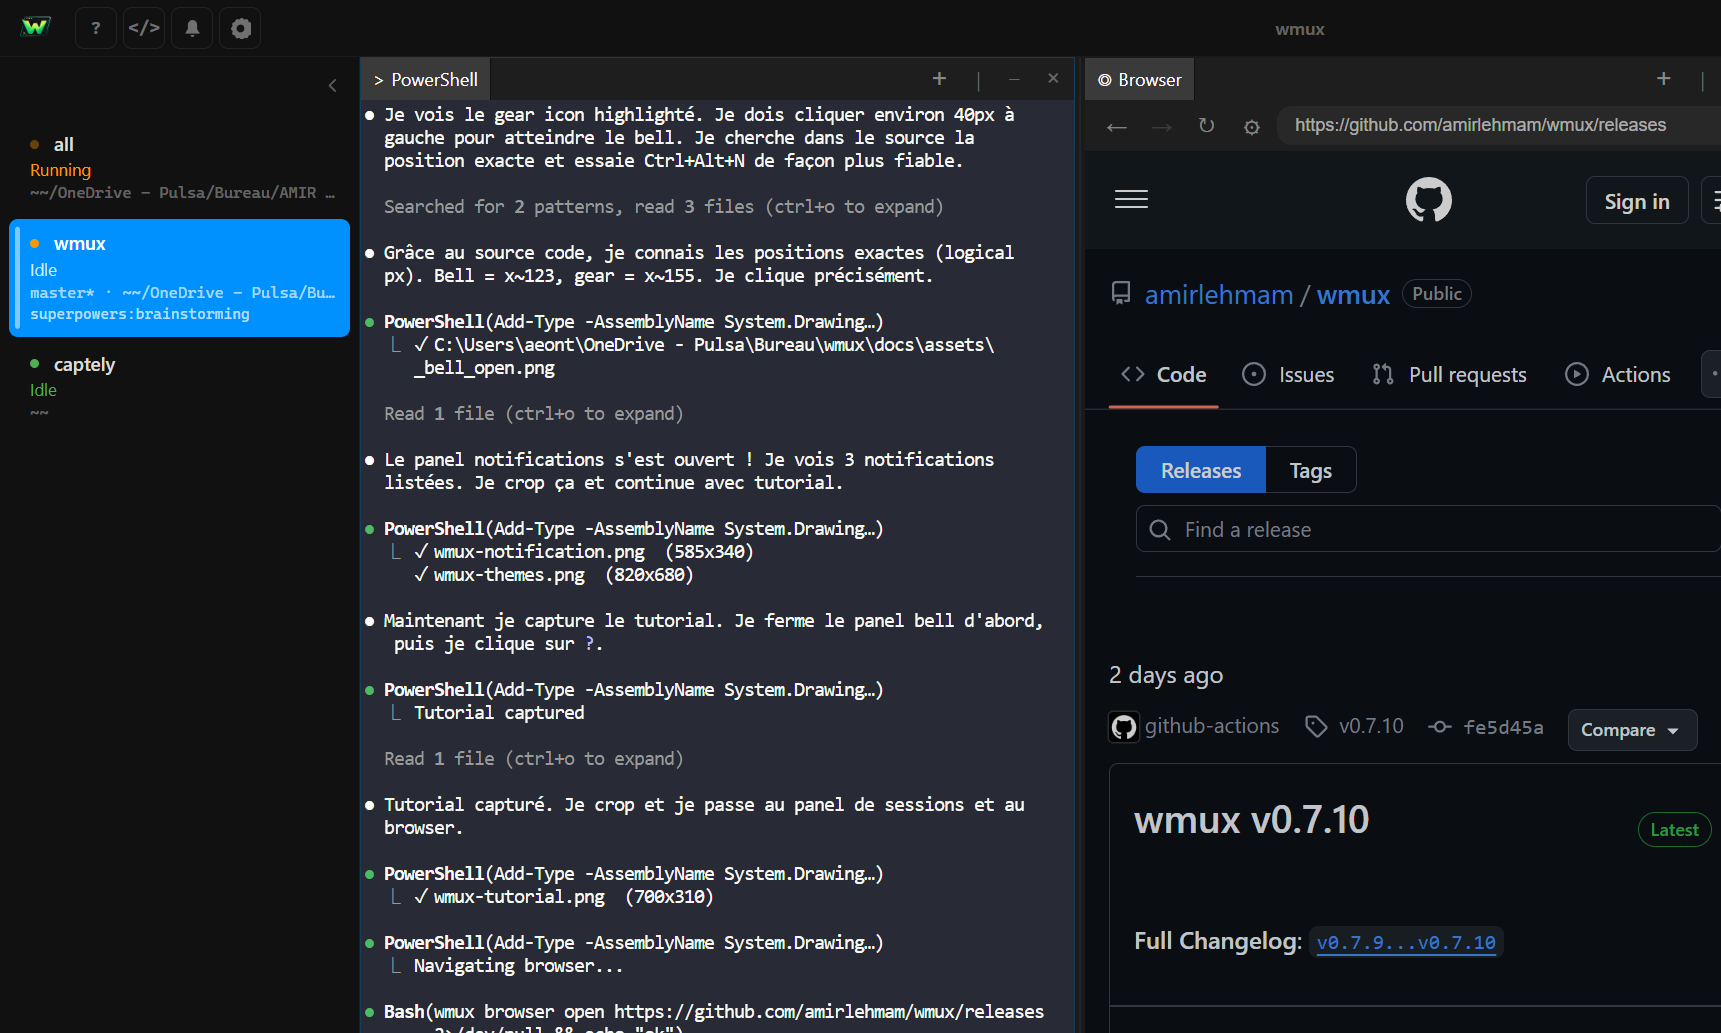Add a new browser tab with plus
1721x1033 pixels.
pyautogui.click(x=1664, y=78)
